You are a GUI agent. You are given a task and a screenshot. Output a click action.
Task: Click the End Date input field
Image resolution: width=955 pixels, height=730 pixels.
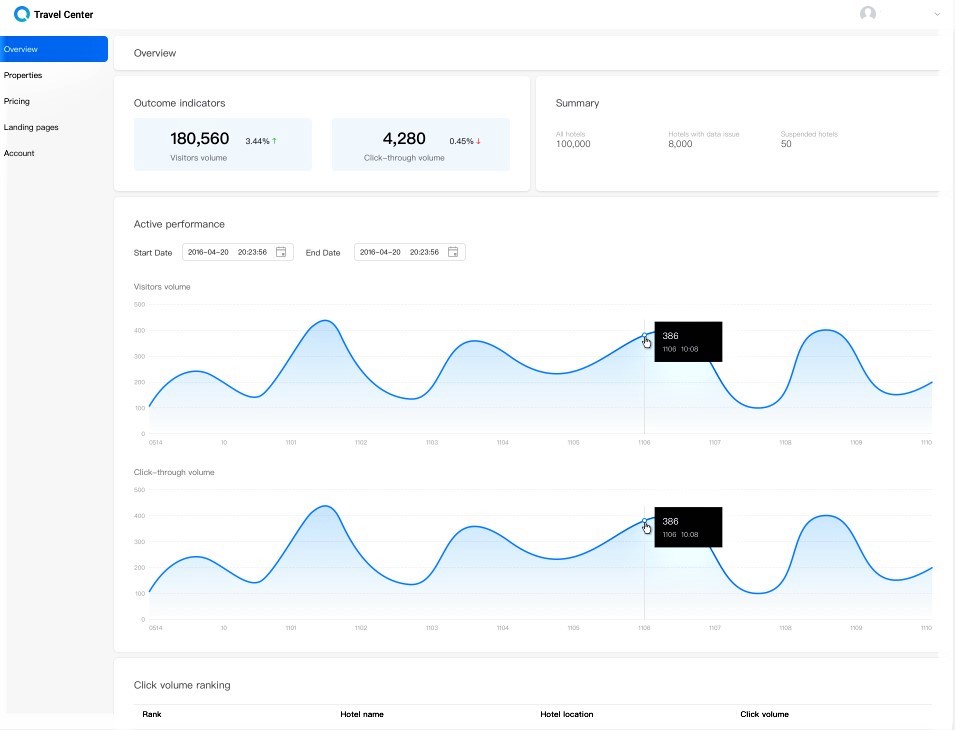pyautogui.click(x=409, y=252)
